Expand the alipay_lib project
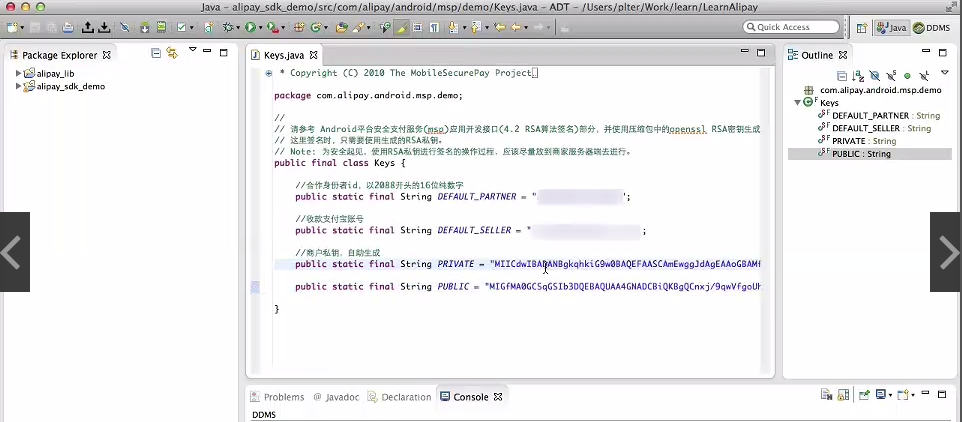This screenshot has height=422, width=962. 19,74
